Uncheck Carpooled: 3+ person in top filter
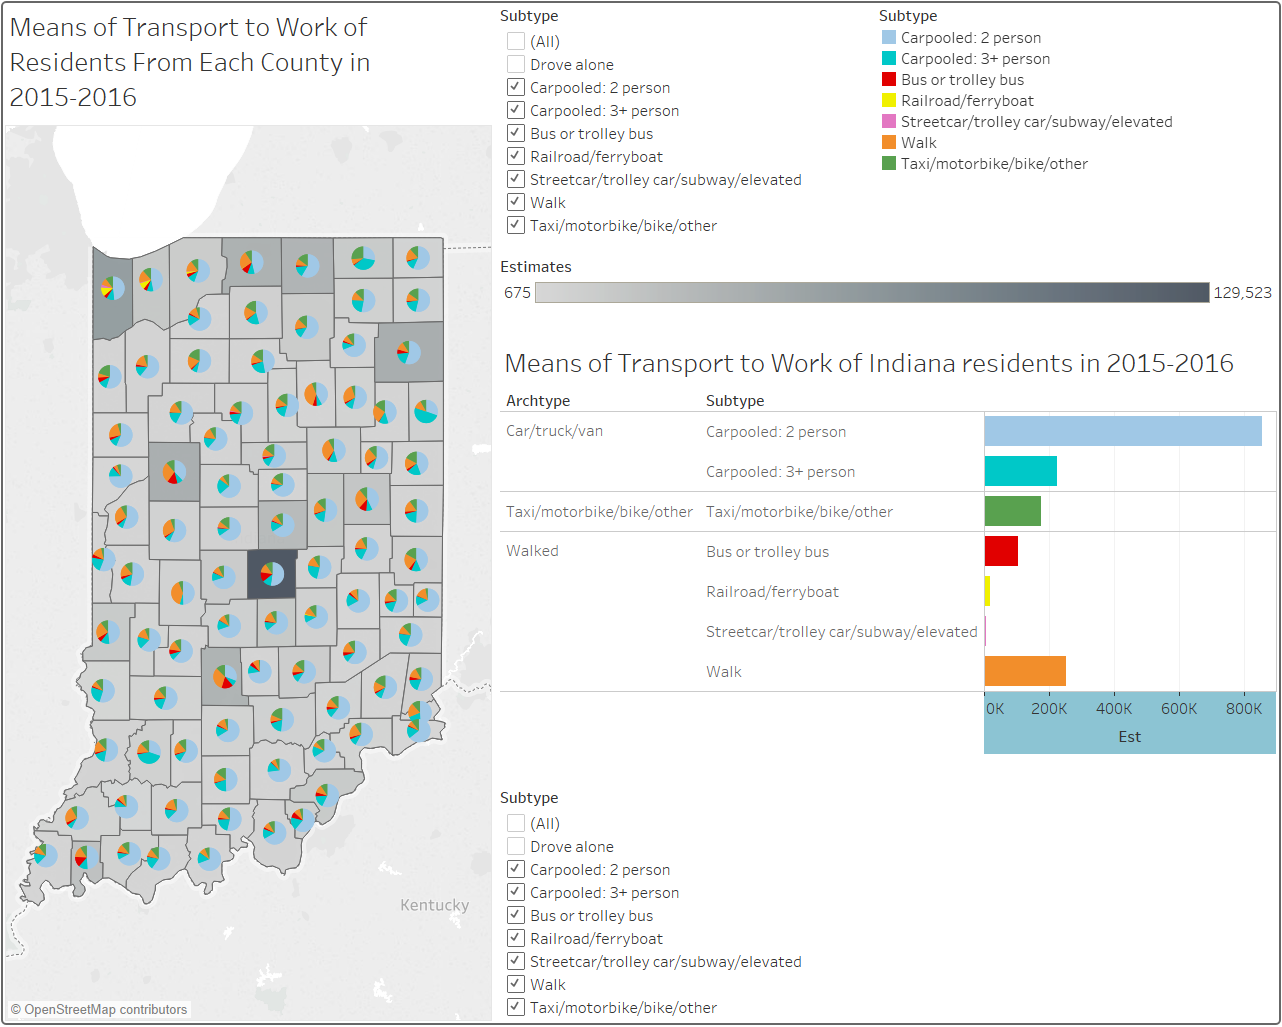This screenshot has width=1282, height=1027. coord(516,110)
